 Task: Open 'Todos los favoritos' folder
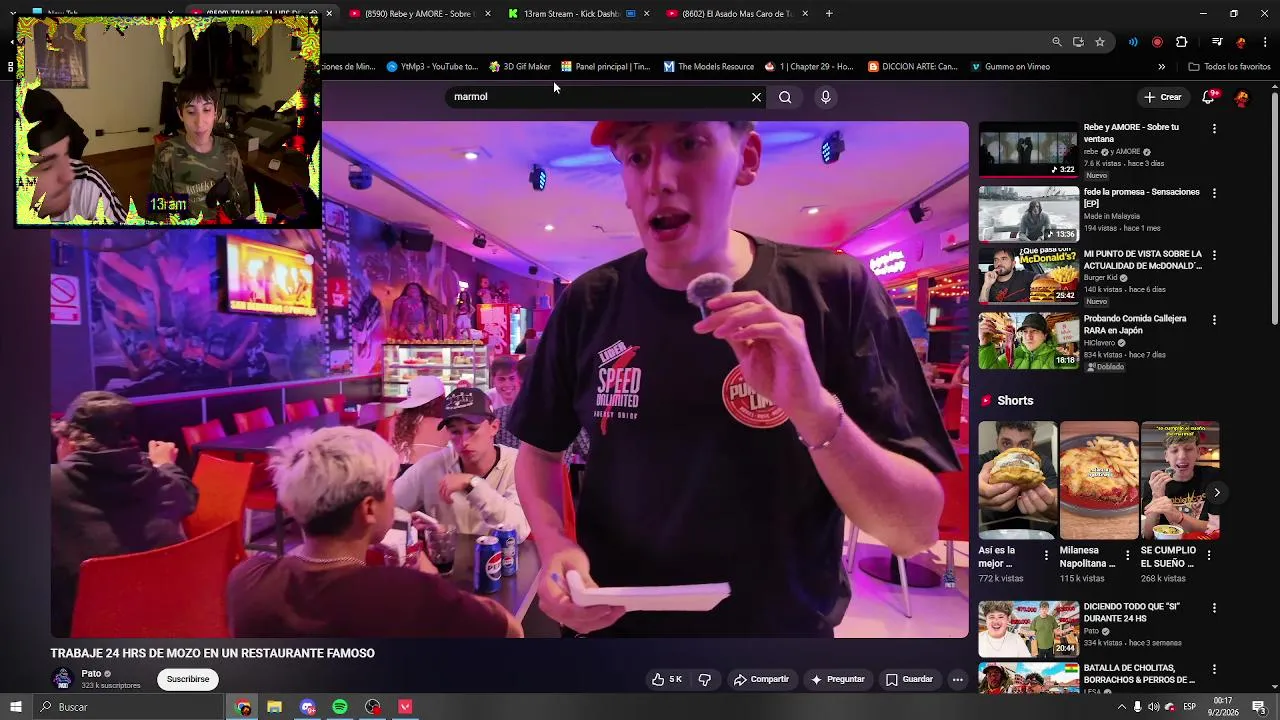point(1229,67)
